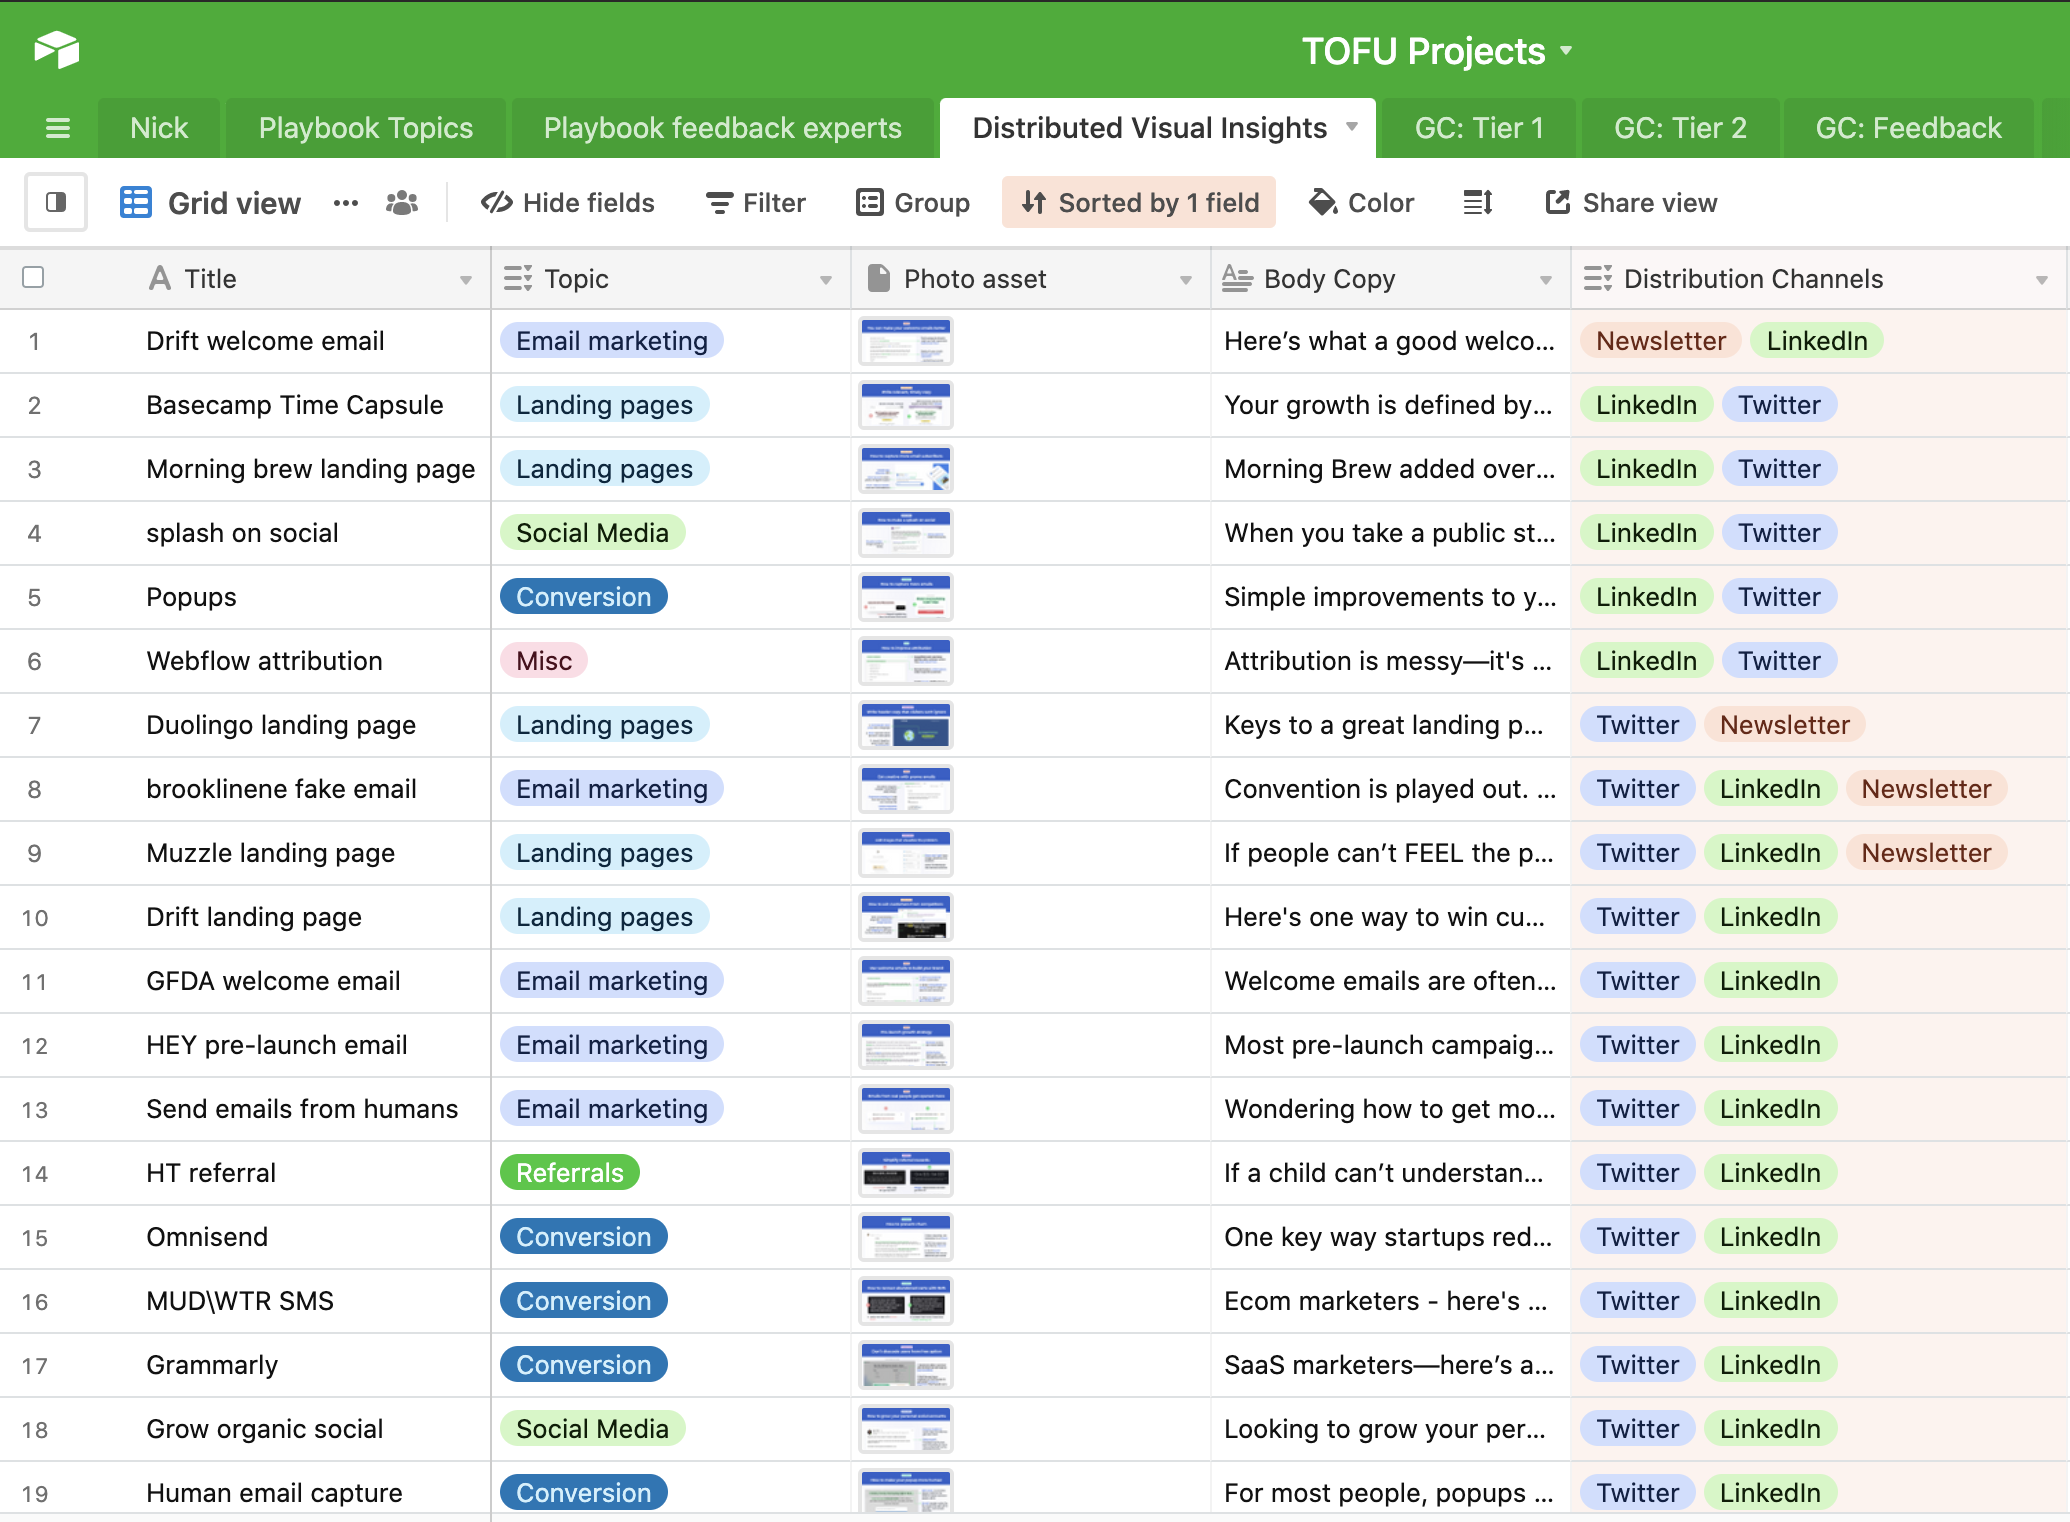Image resolution: width=2070 pixels, height=1522 pixels.
Task: Click the Title field type icon
Action: click(160, 278)
